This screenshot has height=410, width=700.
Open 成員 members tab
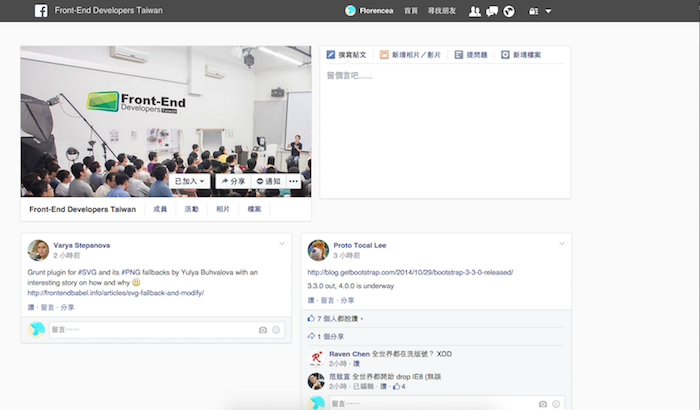coord(160,209)
